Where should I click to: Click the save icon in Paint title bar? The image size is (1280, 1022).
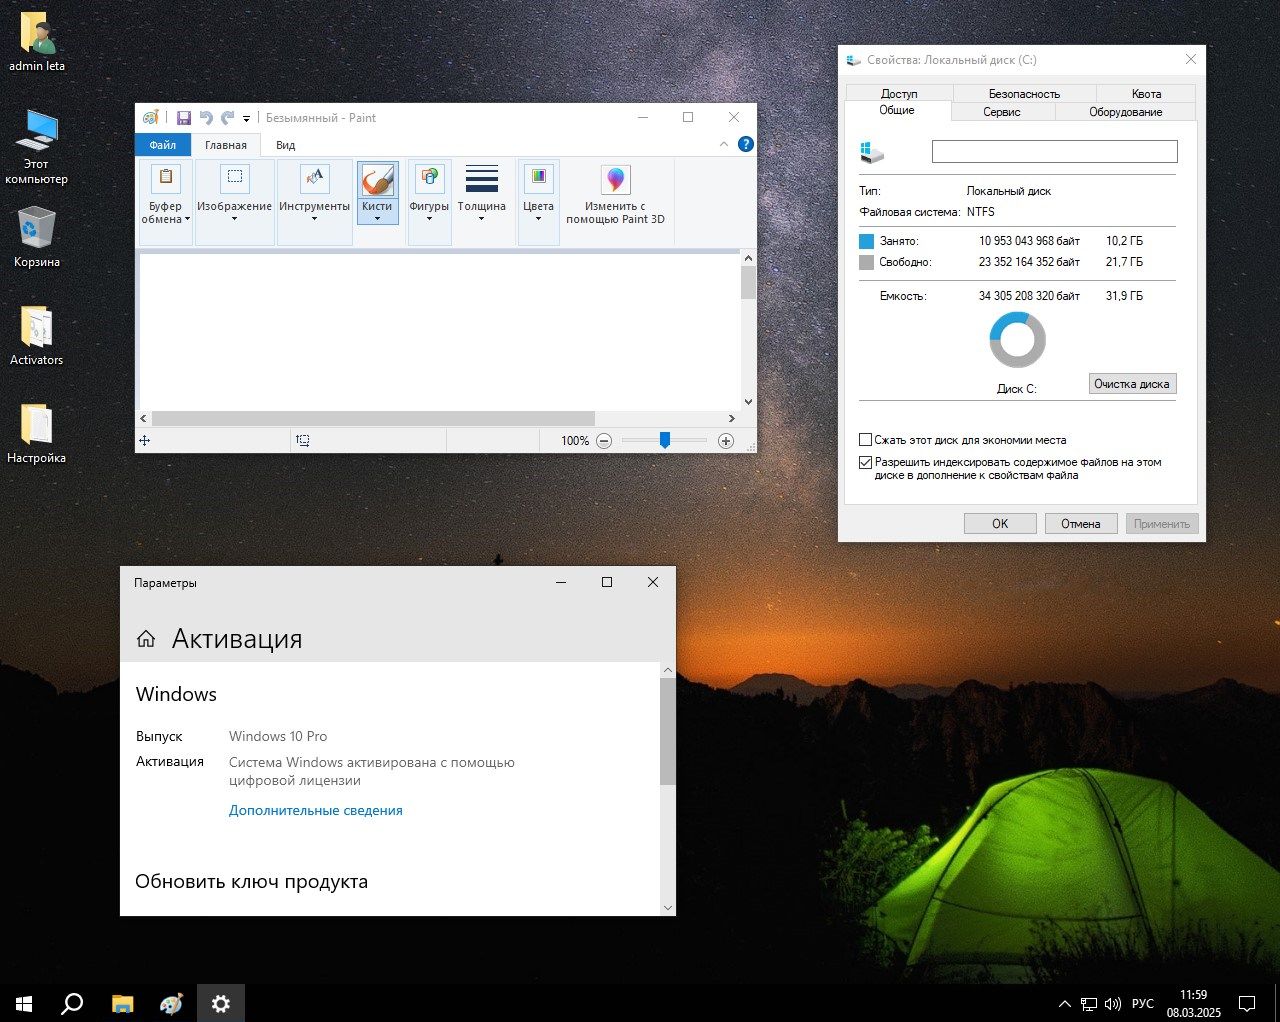point(184,118)
